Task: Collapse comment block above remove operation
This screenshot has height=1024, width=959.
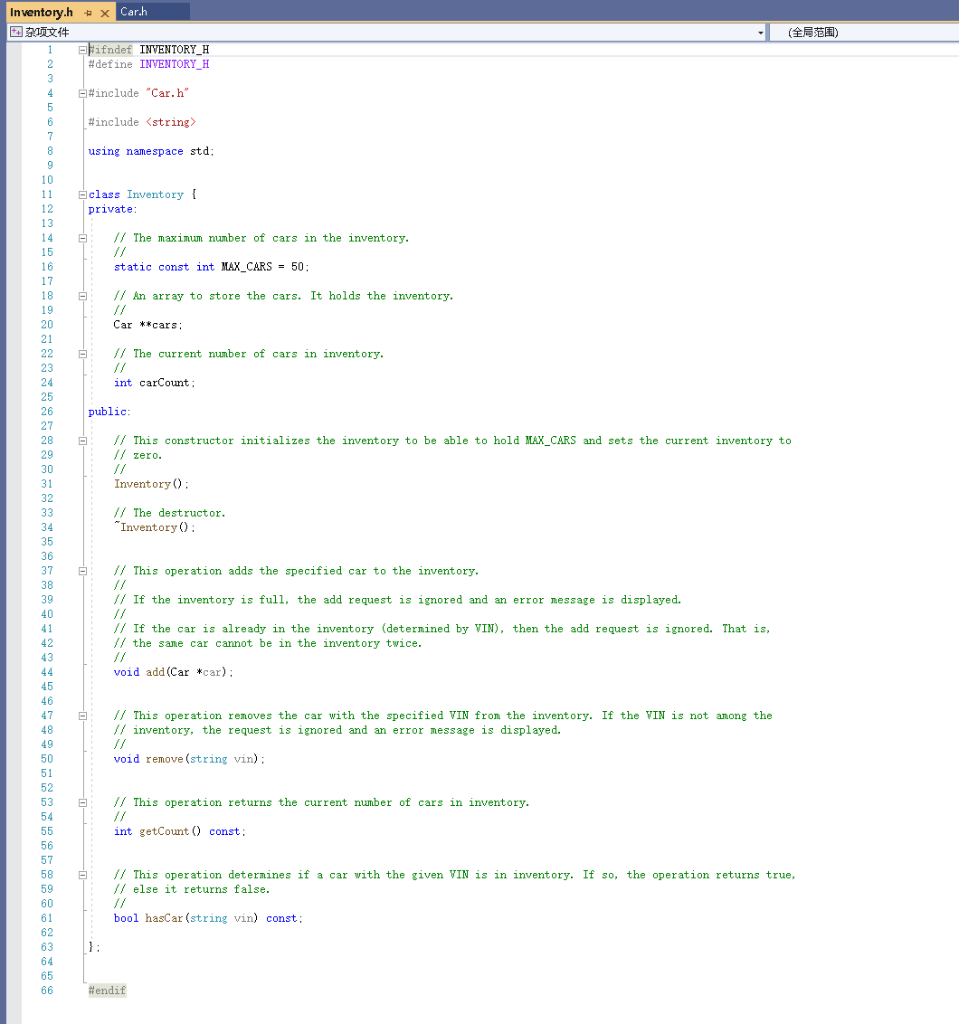Action: click(x=81, y=714)
